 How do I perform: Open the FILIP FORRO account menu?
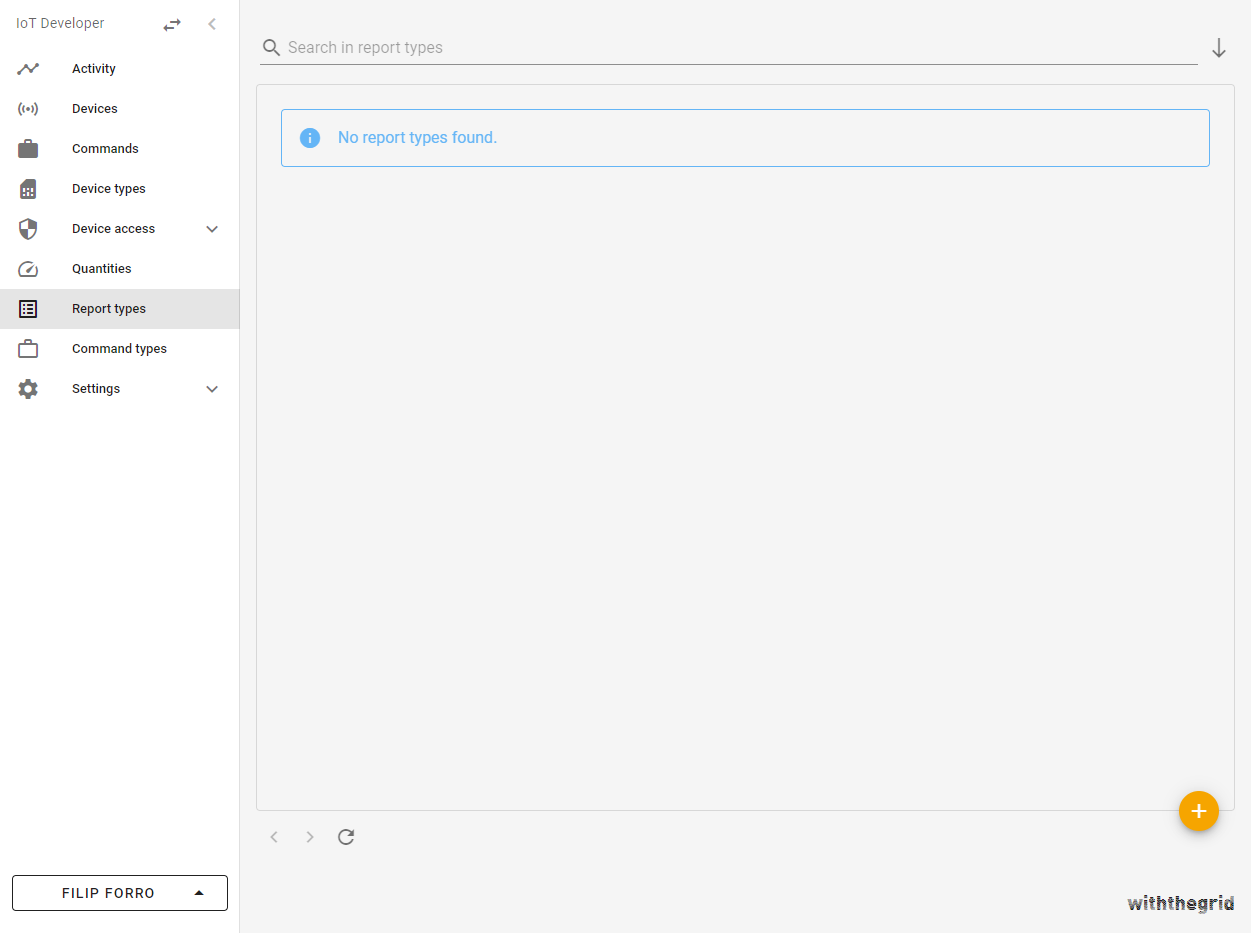(119, 893)
